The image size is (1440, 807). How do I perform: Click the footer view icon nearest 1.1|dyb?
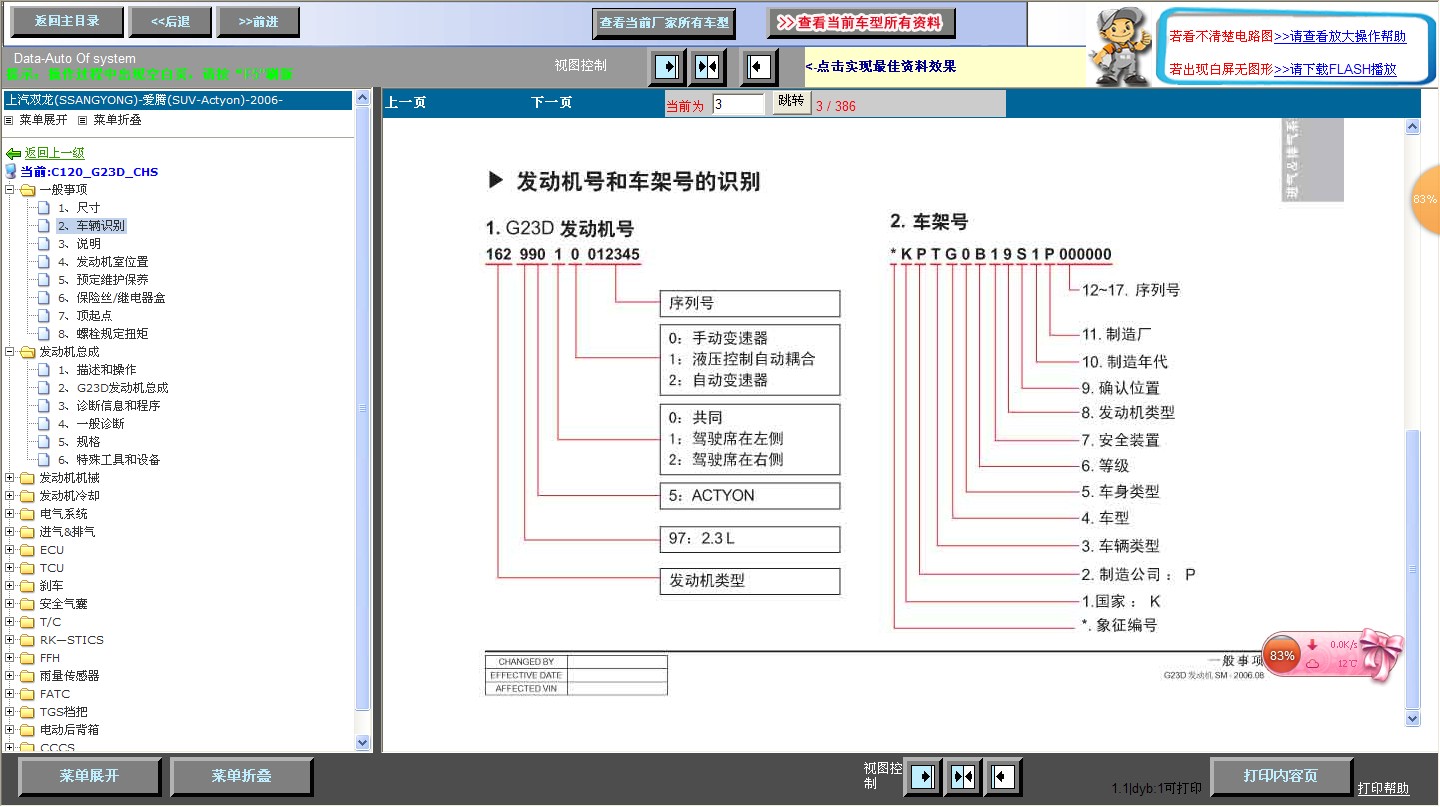click(1003, 777)
